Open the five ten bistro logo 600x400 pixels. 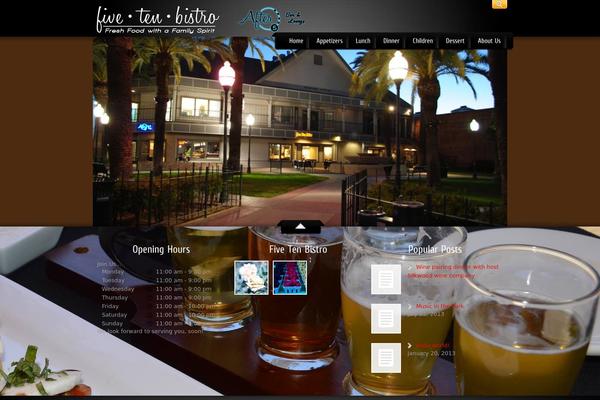[x=157, y=20]
